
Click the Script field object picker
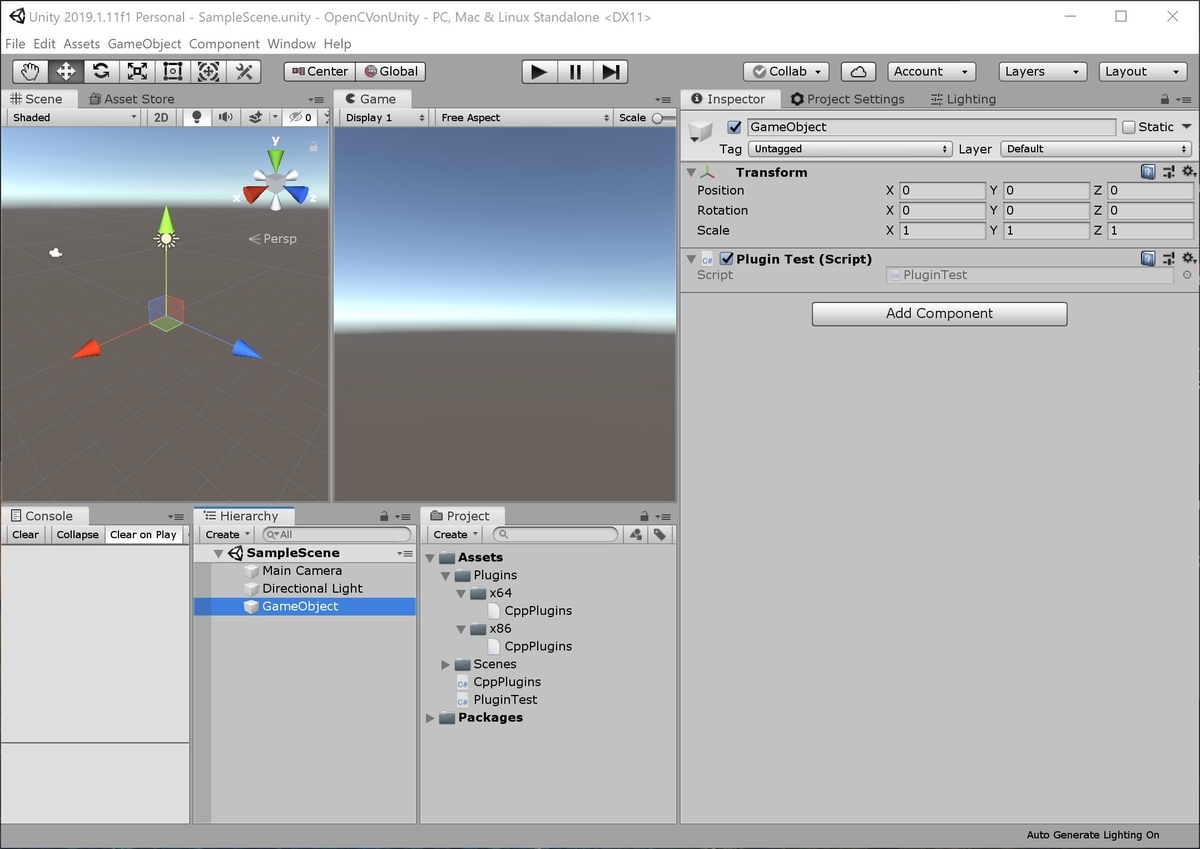pyautogui.click(x=1187, y=275)
